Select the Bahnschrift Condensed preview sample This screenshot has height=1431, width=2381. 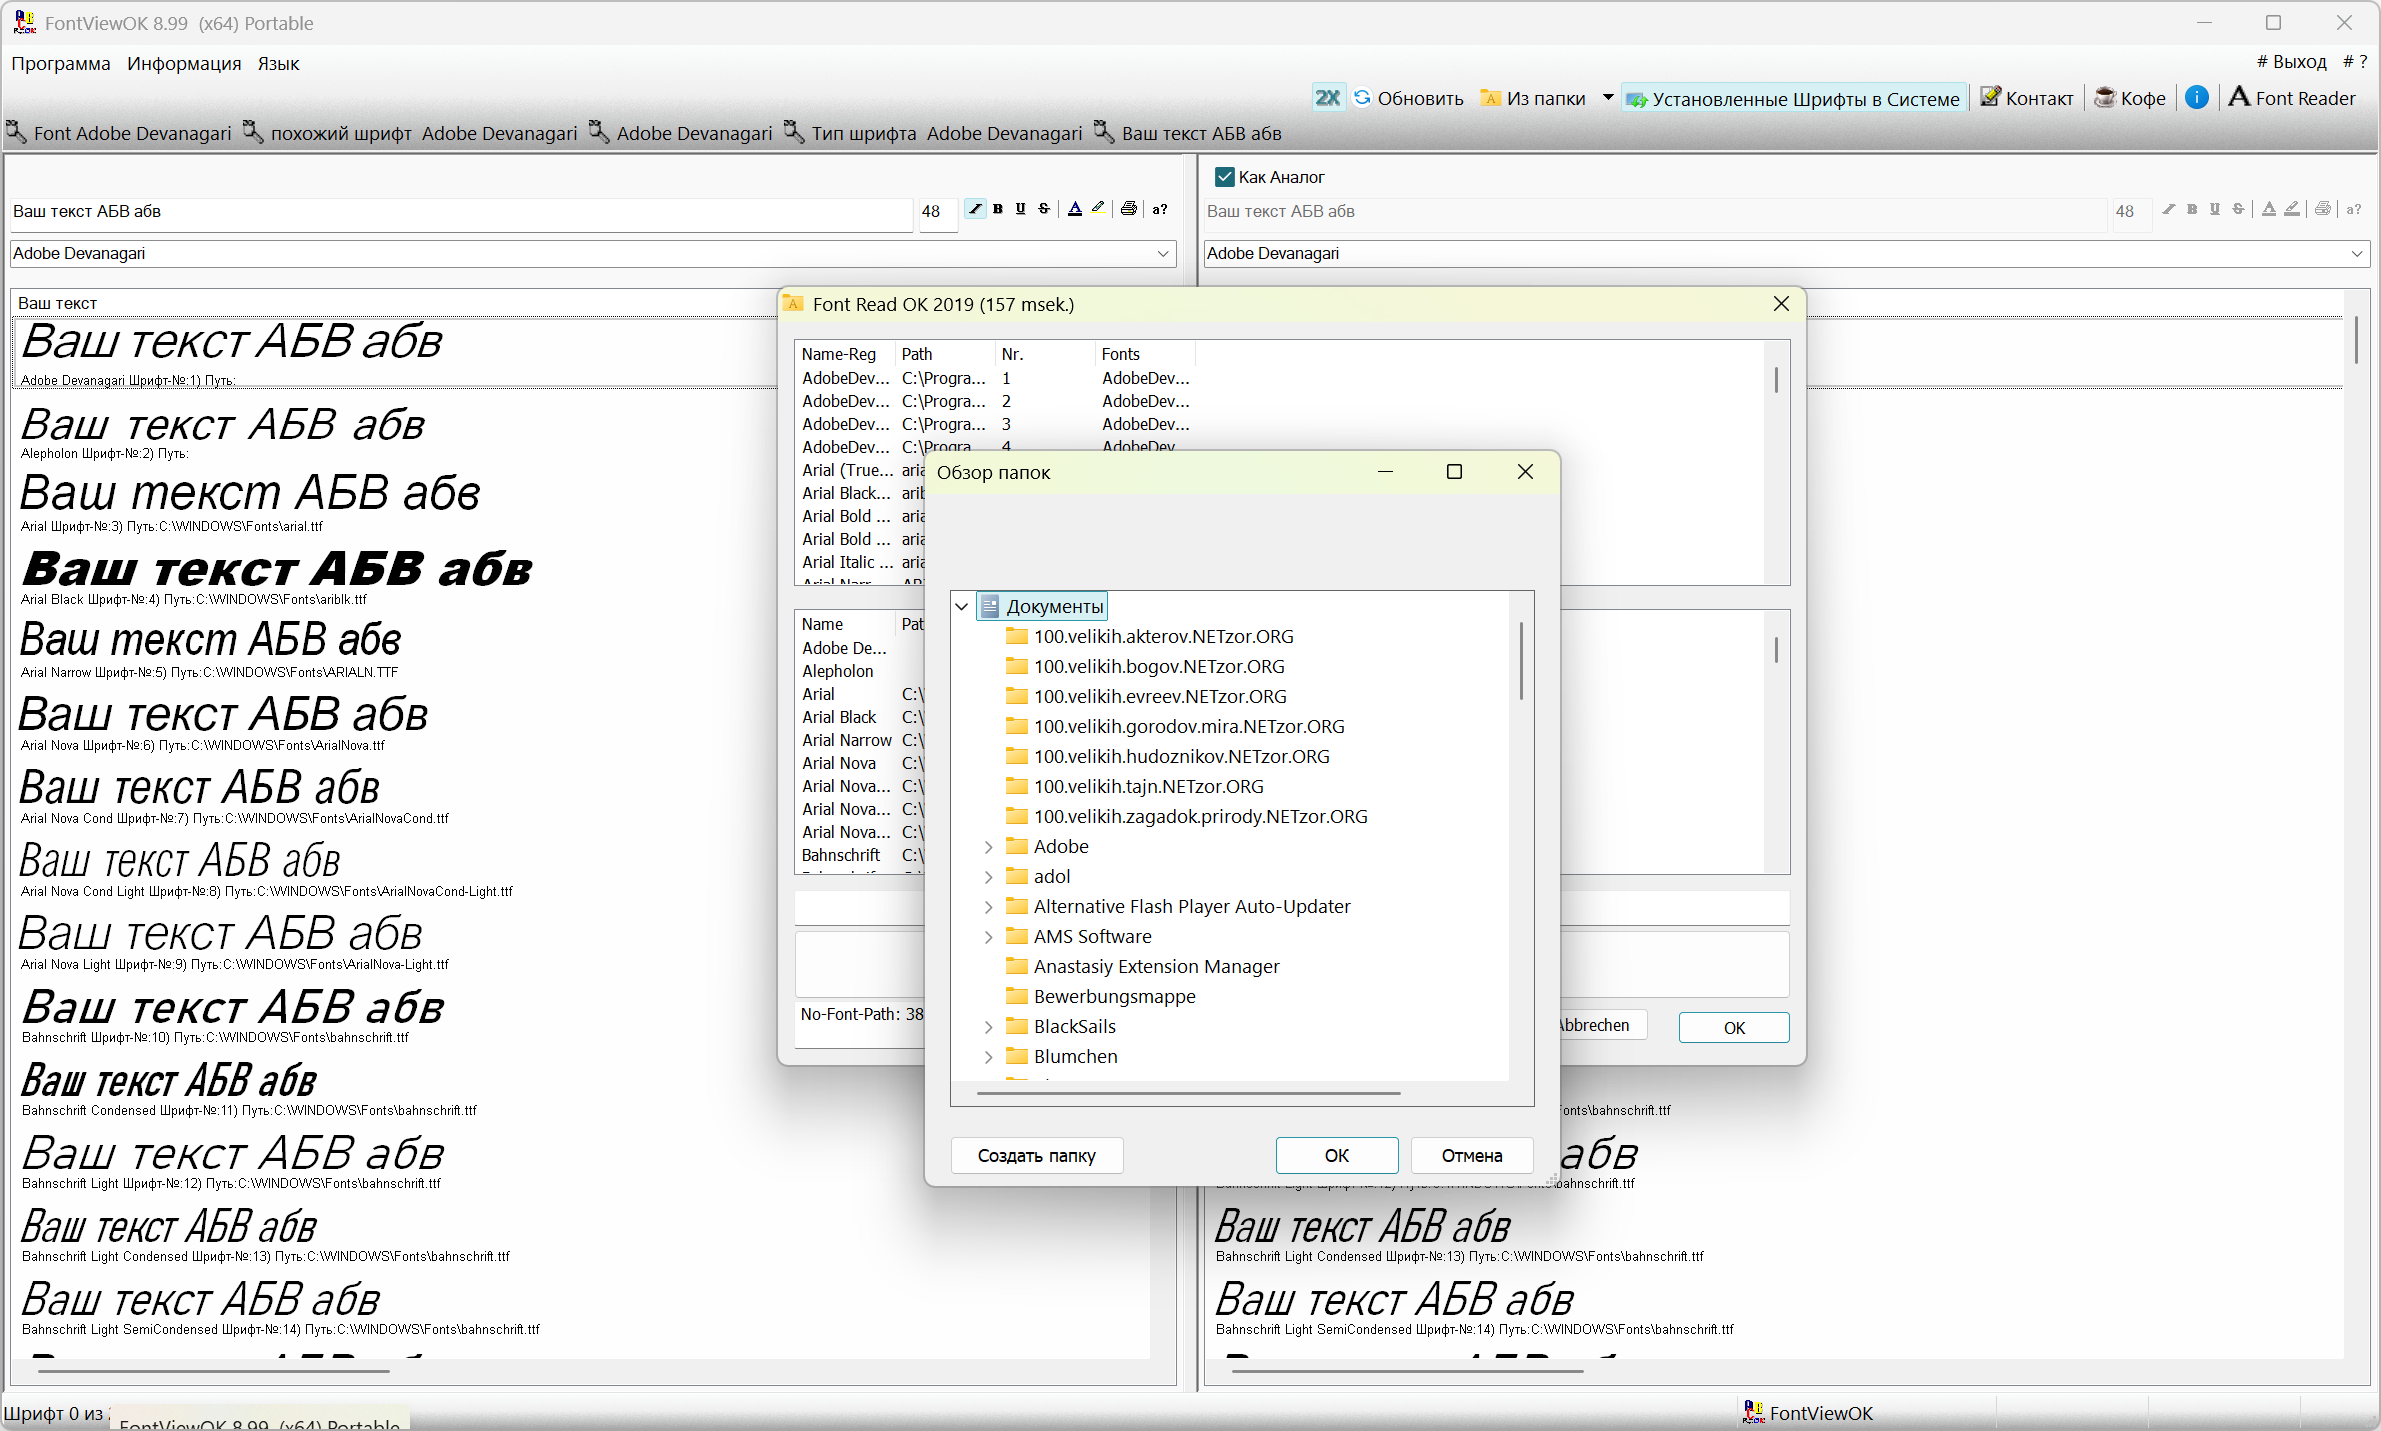pyautogui.click(x=168, y=1082)
